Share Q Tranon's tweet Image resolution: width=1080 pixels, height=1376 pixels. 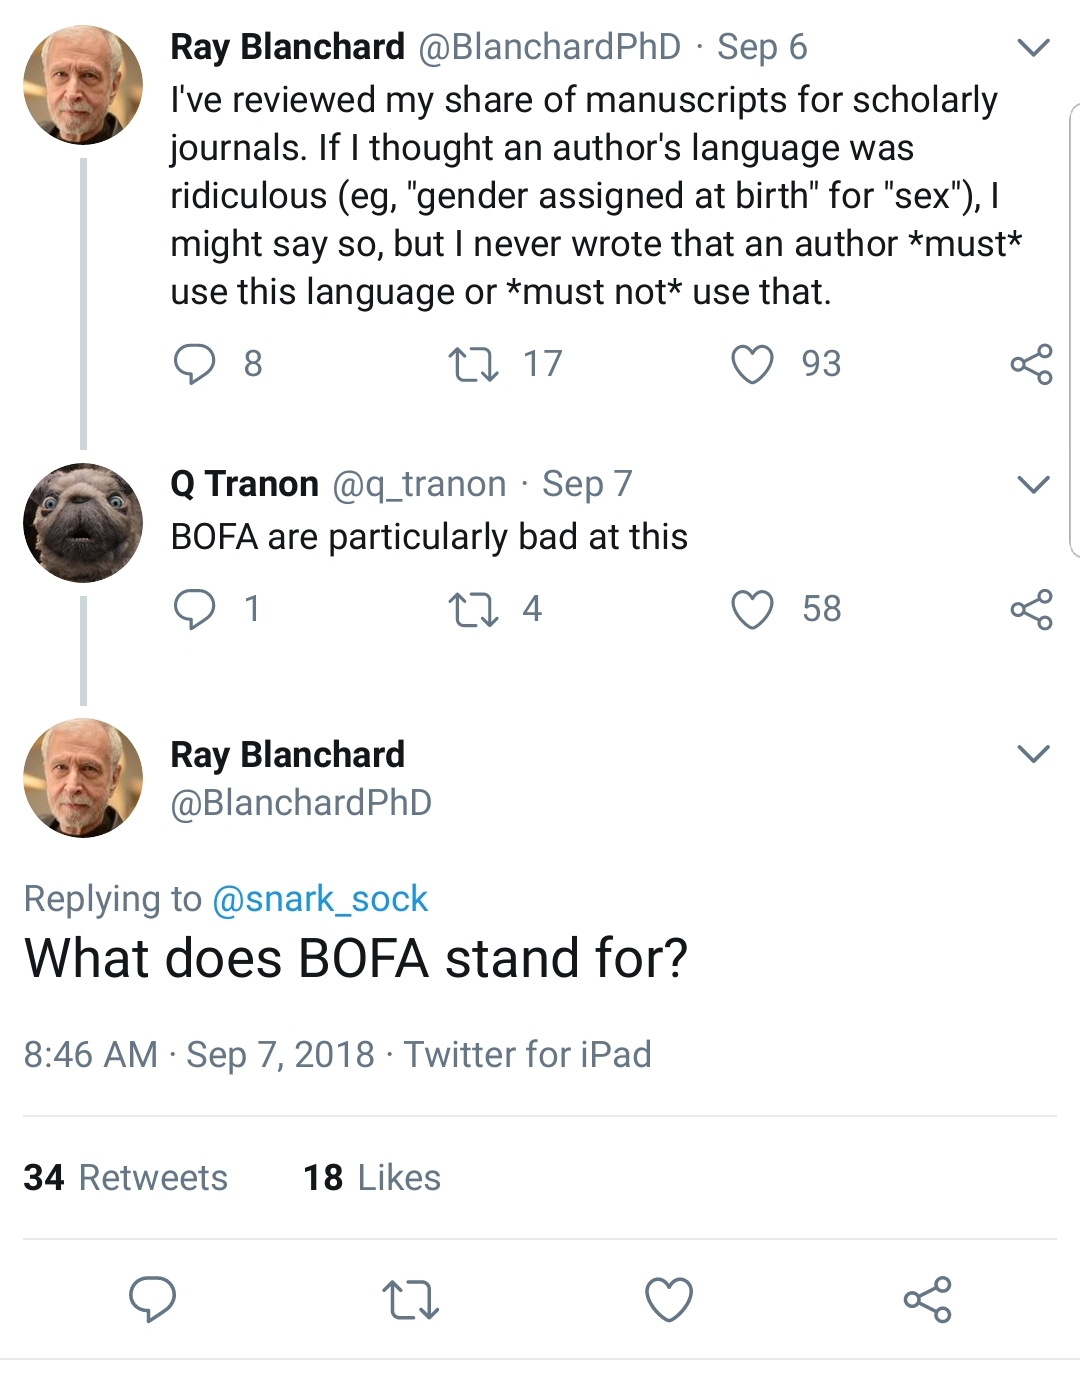[x=1031, y=609]
